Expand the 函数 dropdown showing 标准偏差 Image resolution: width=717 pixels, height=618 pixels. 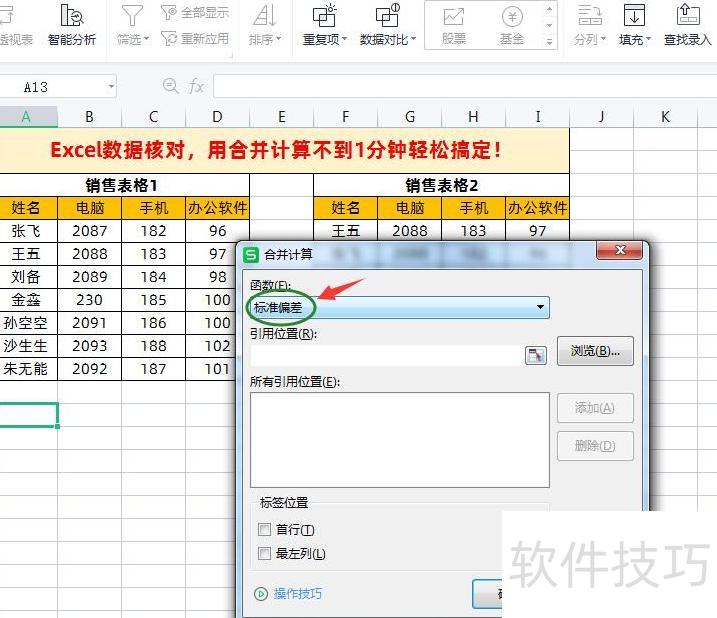541,307
